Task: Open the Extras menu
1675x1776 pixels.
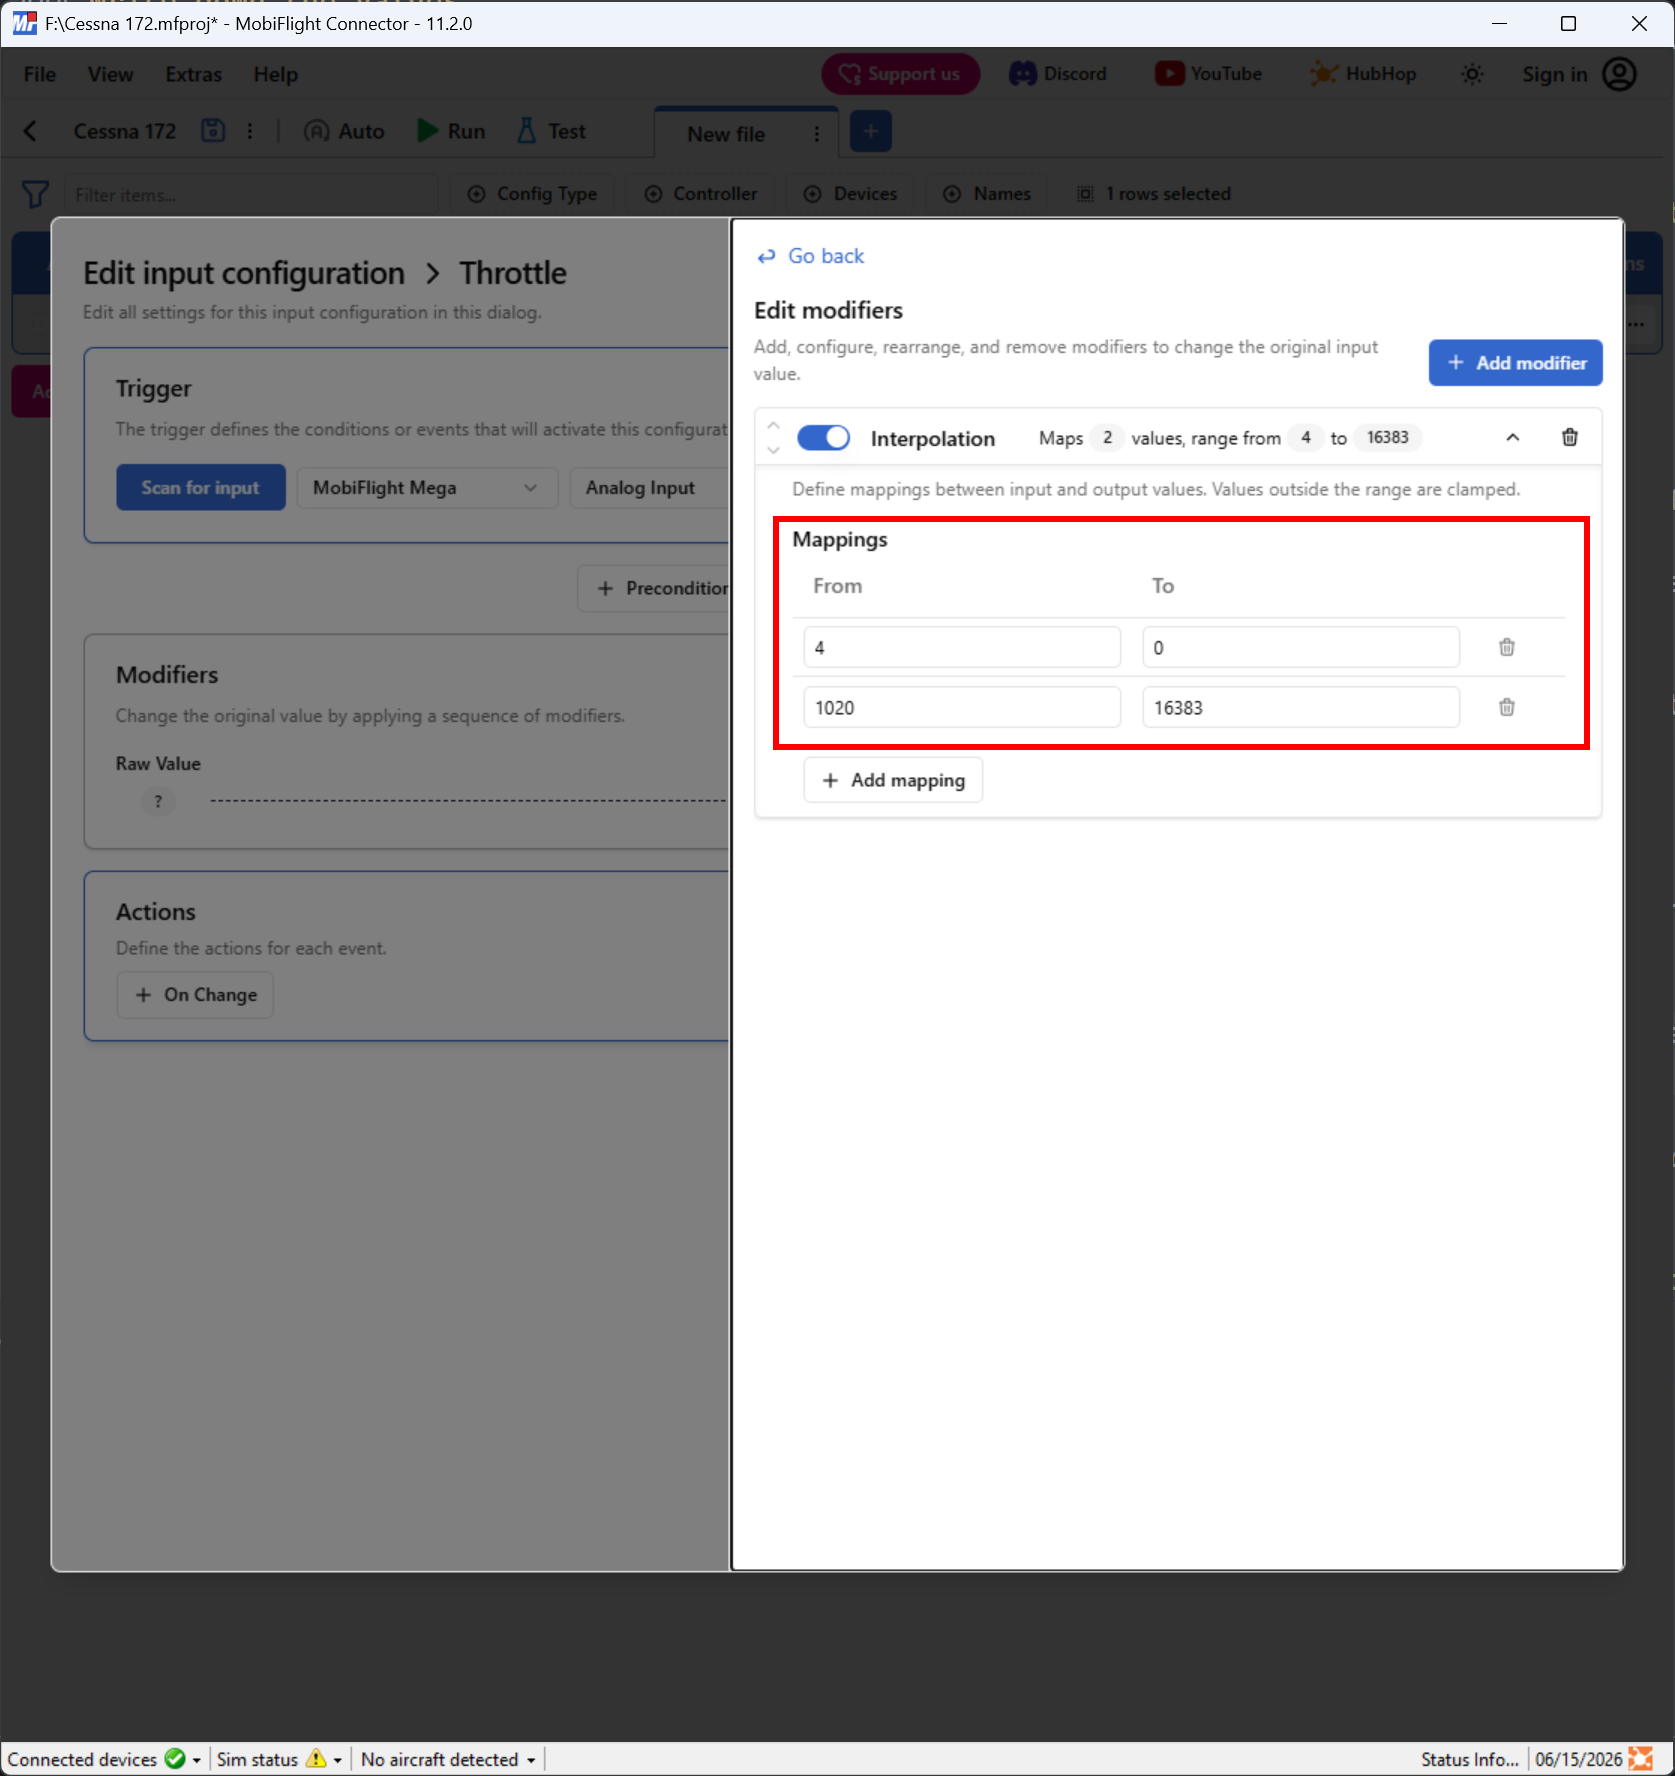Action: [x=193, y=74]
